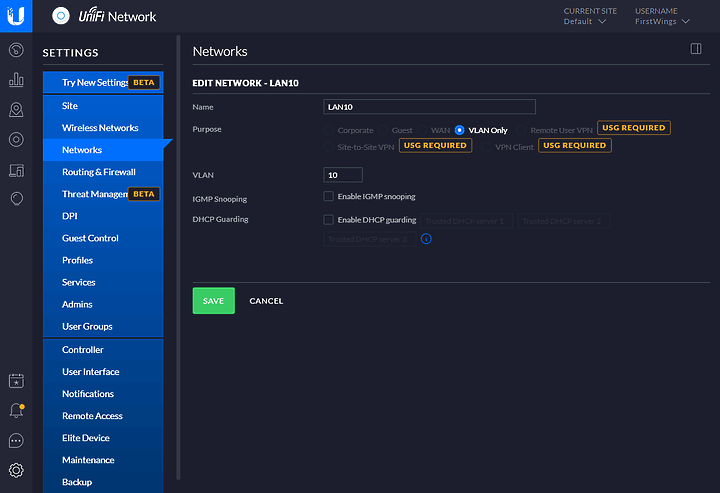Open the Controller settings section

pos(103,349)
